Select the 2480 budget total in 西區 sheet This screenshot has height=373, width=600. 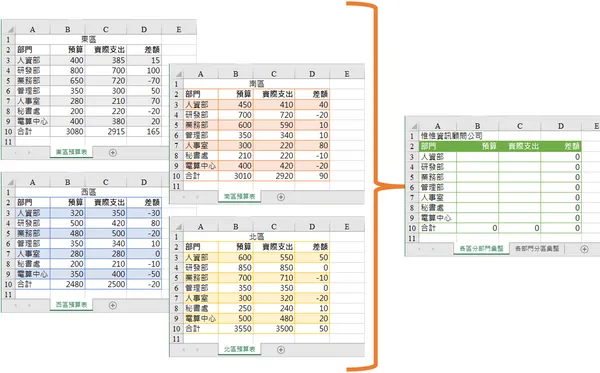67,284
